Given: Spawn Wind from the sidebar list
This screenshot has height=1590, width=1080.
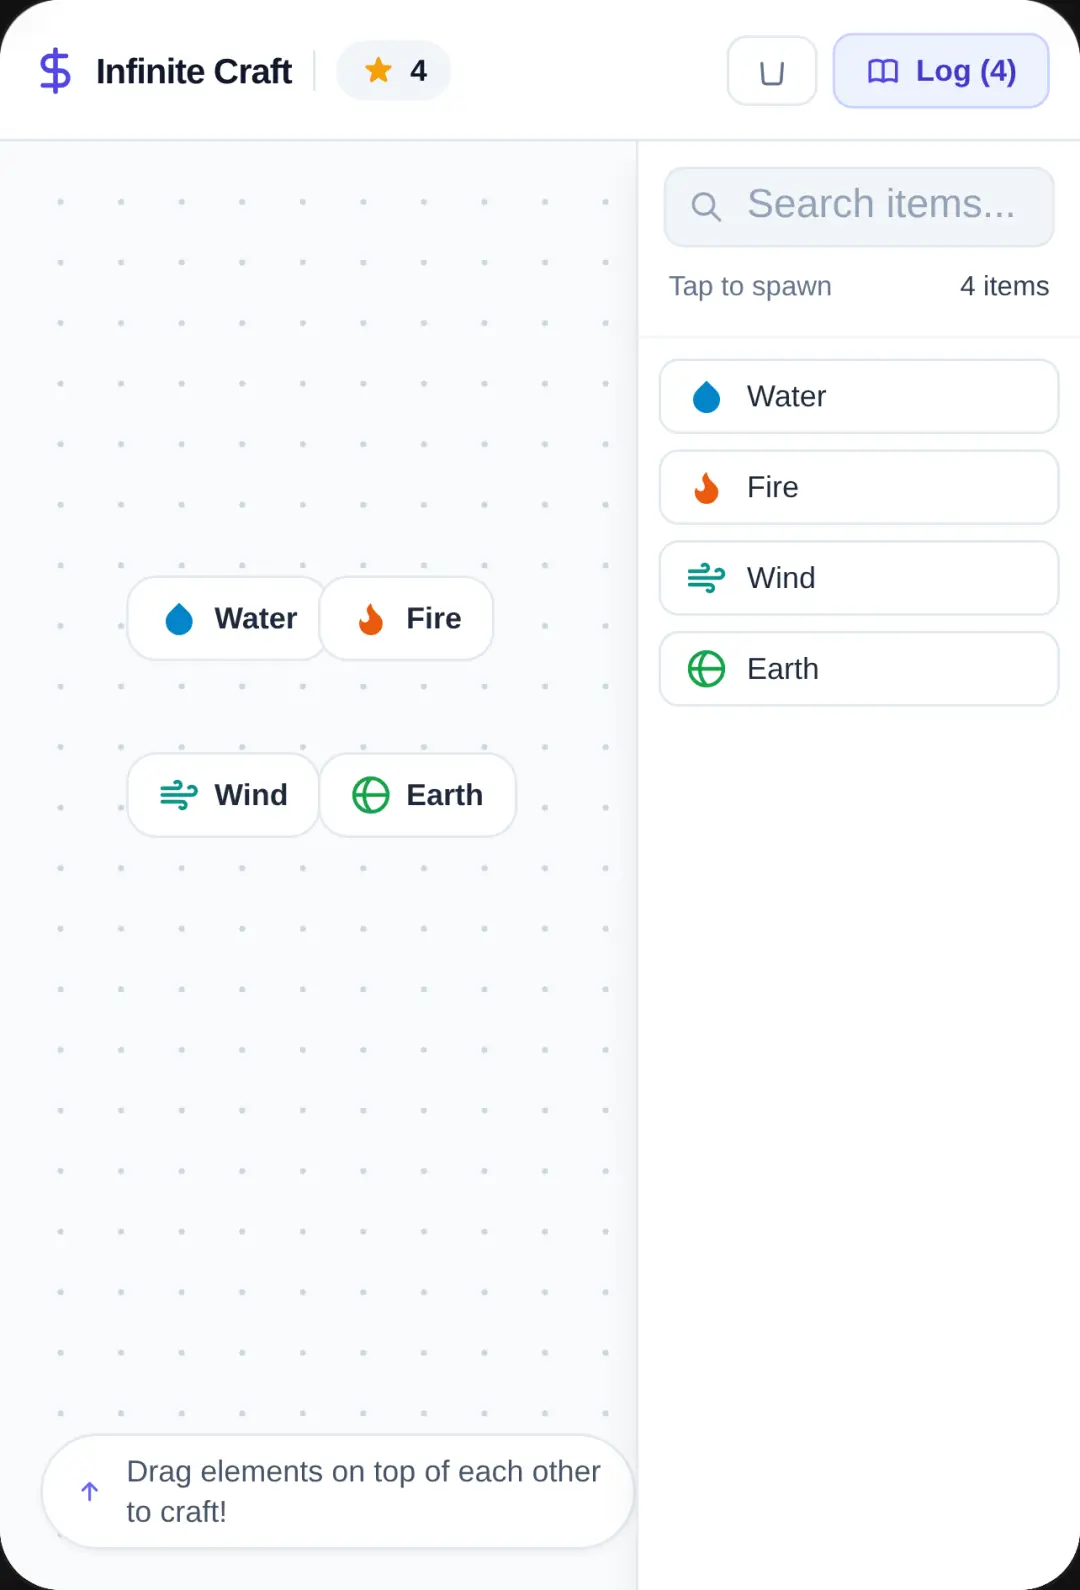Looking at the screenshot, I should tap(859, 578).
